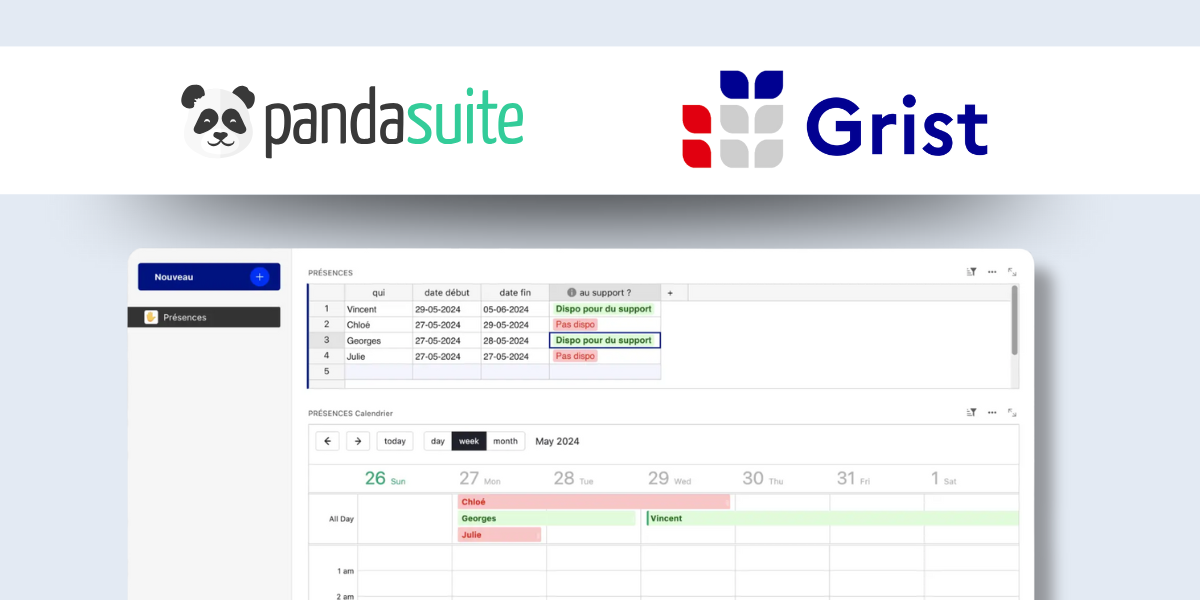
Task: Open the calendar widget's three-dot options menu
Action: click(992, 412)
